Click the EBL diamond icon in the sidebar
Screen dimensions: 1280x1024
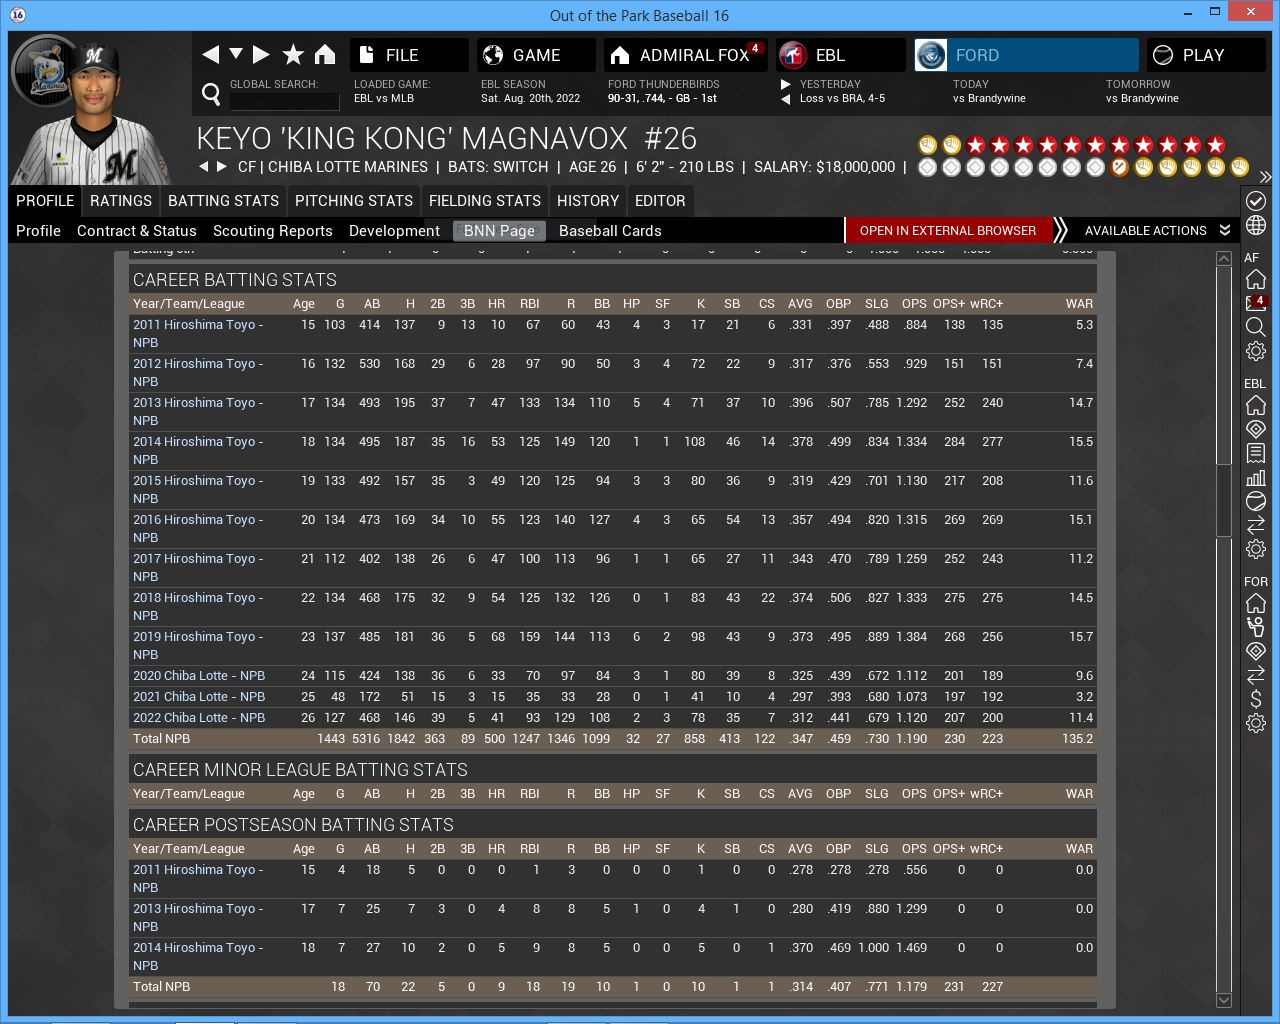(1256, 429)
